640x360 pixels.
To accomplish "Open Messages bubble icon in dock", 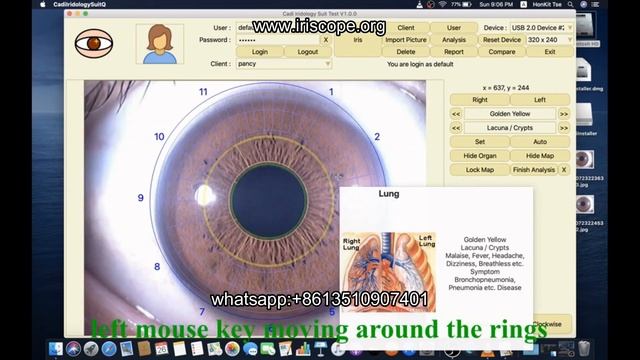I will 250,349.
